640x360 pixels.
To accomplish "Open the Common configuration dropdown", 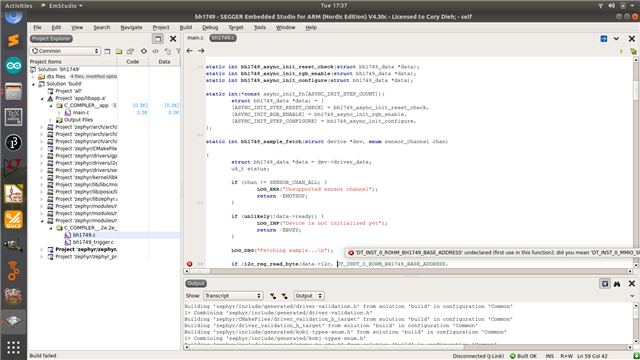I will click(x=65, y=51).
